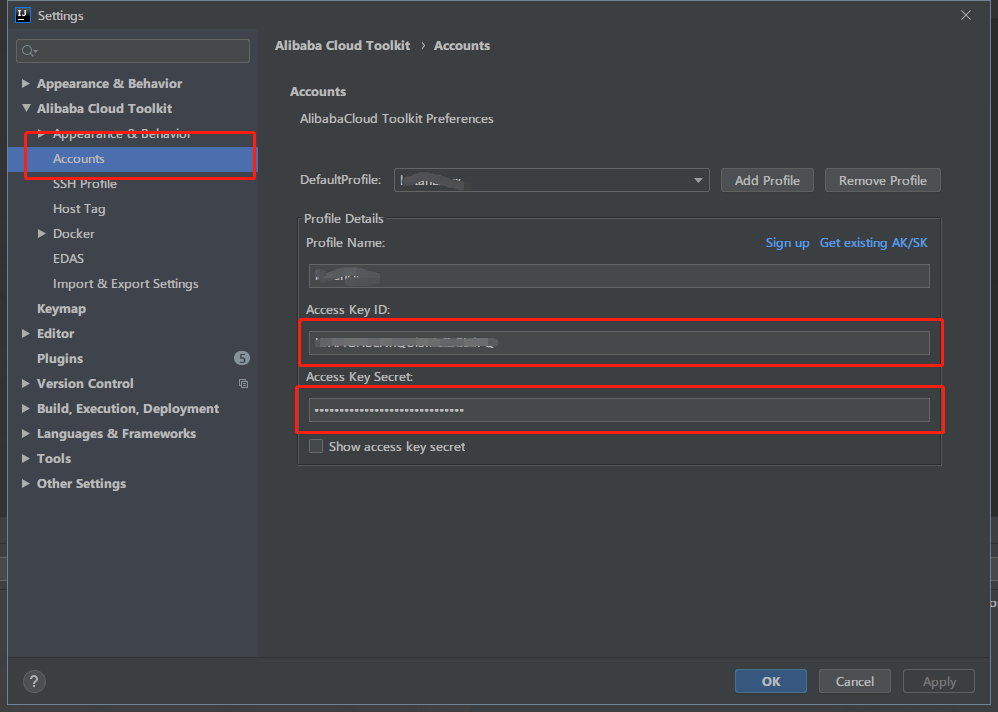Enable Show access key secret checkbox
The width and height of the screenshot is (998, 712).
pos(316,446)
